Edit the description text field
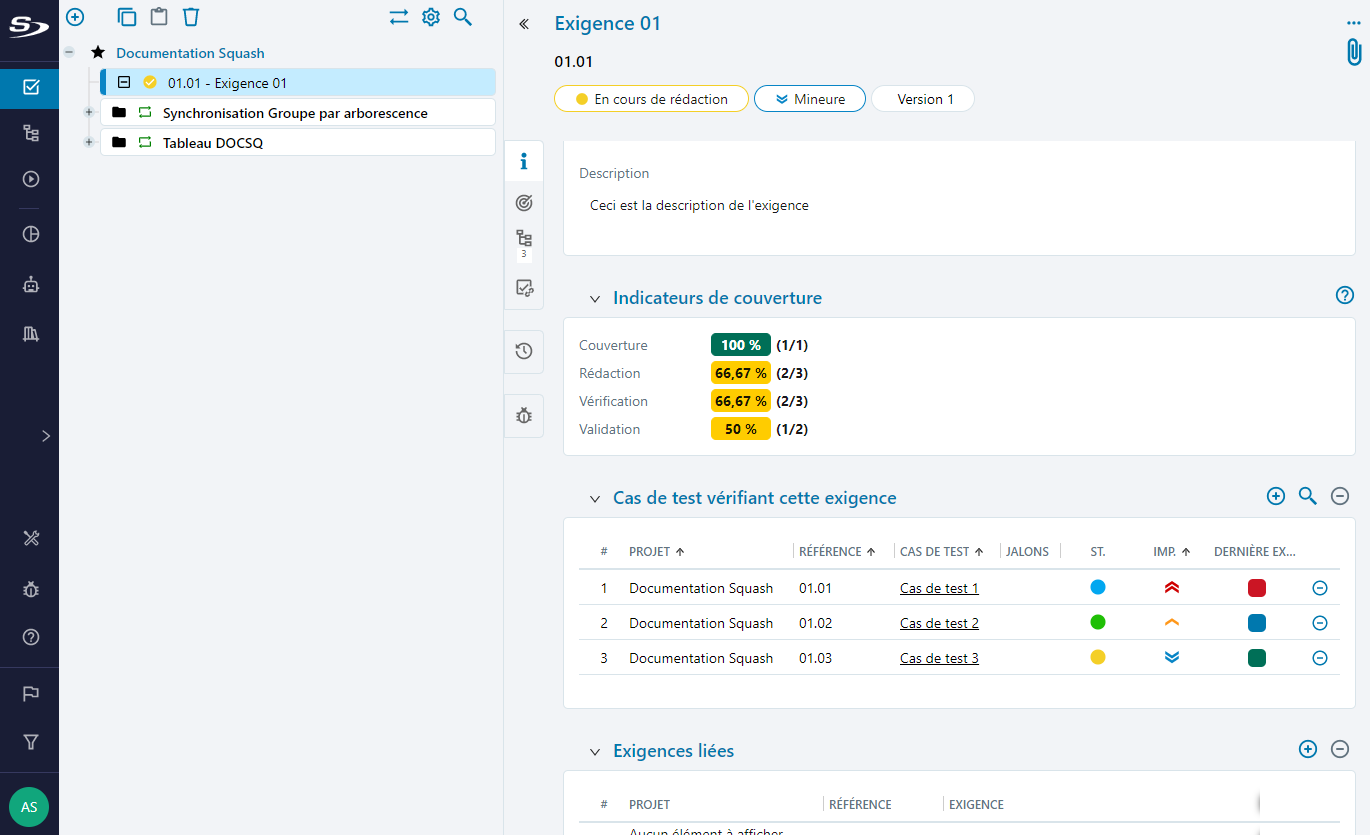 click(699, 205)
